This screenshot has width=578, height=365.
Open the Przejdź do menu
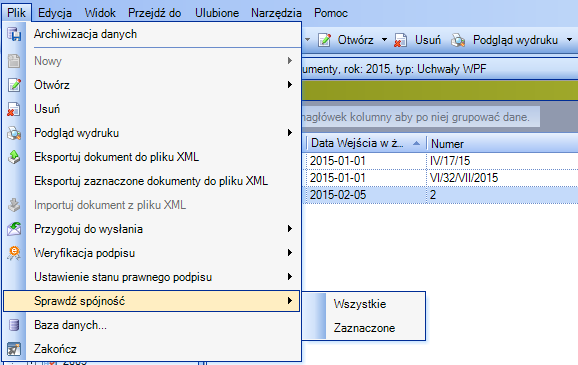coord(154,13)
